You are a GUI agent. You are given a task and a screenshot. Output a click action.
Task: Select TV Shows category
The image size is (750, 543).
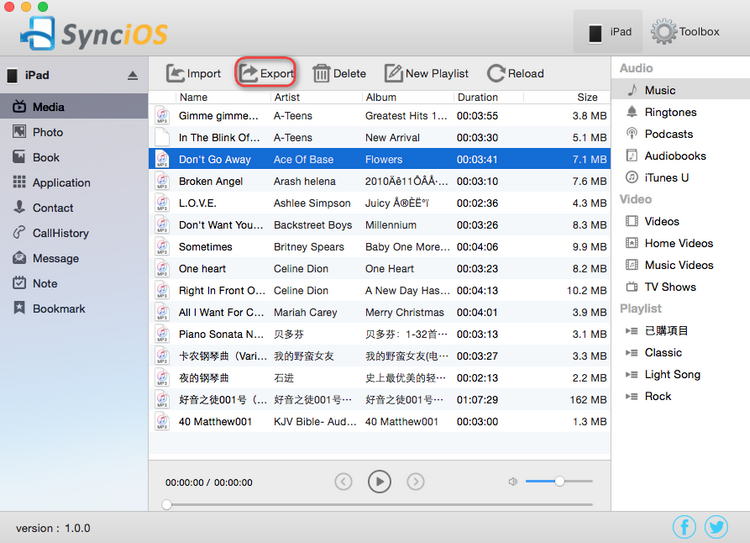click(681, 287)
